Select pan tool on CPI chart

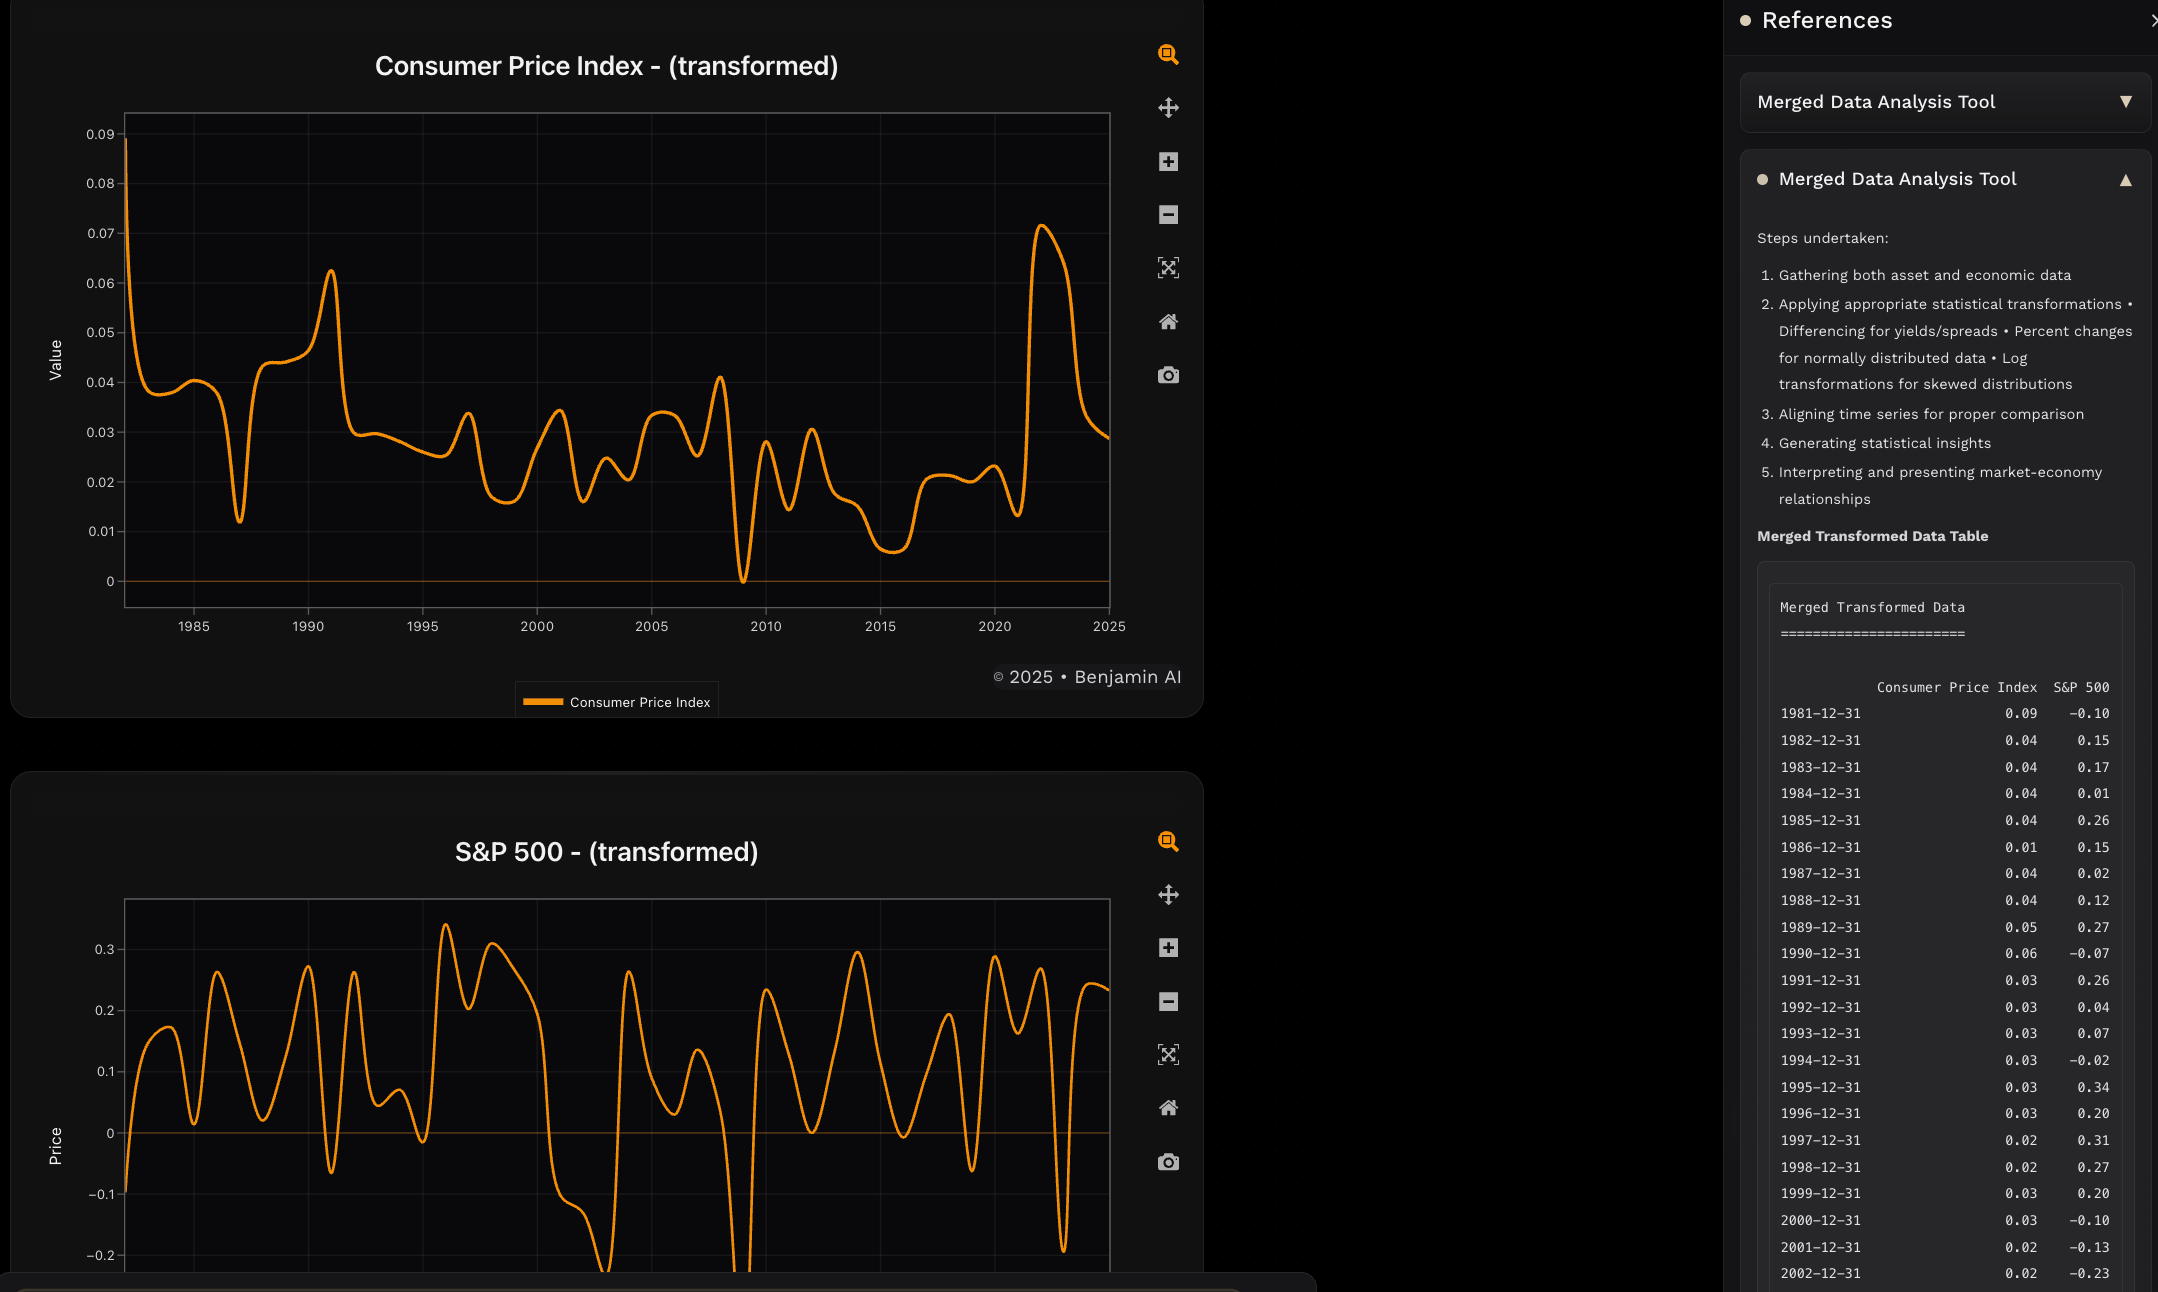point(1168,108)
